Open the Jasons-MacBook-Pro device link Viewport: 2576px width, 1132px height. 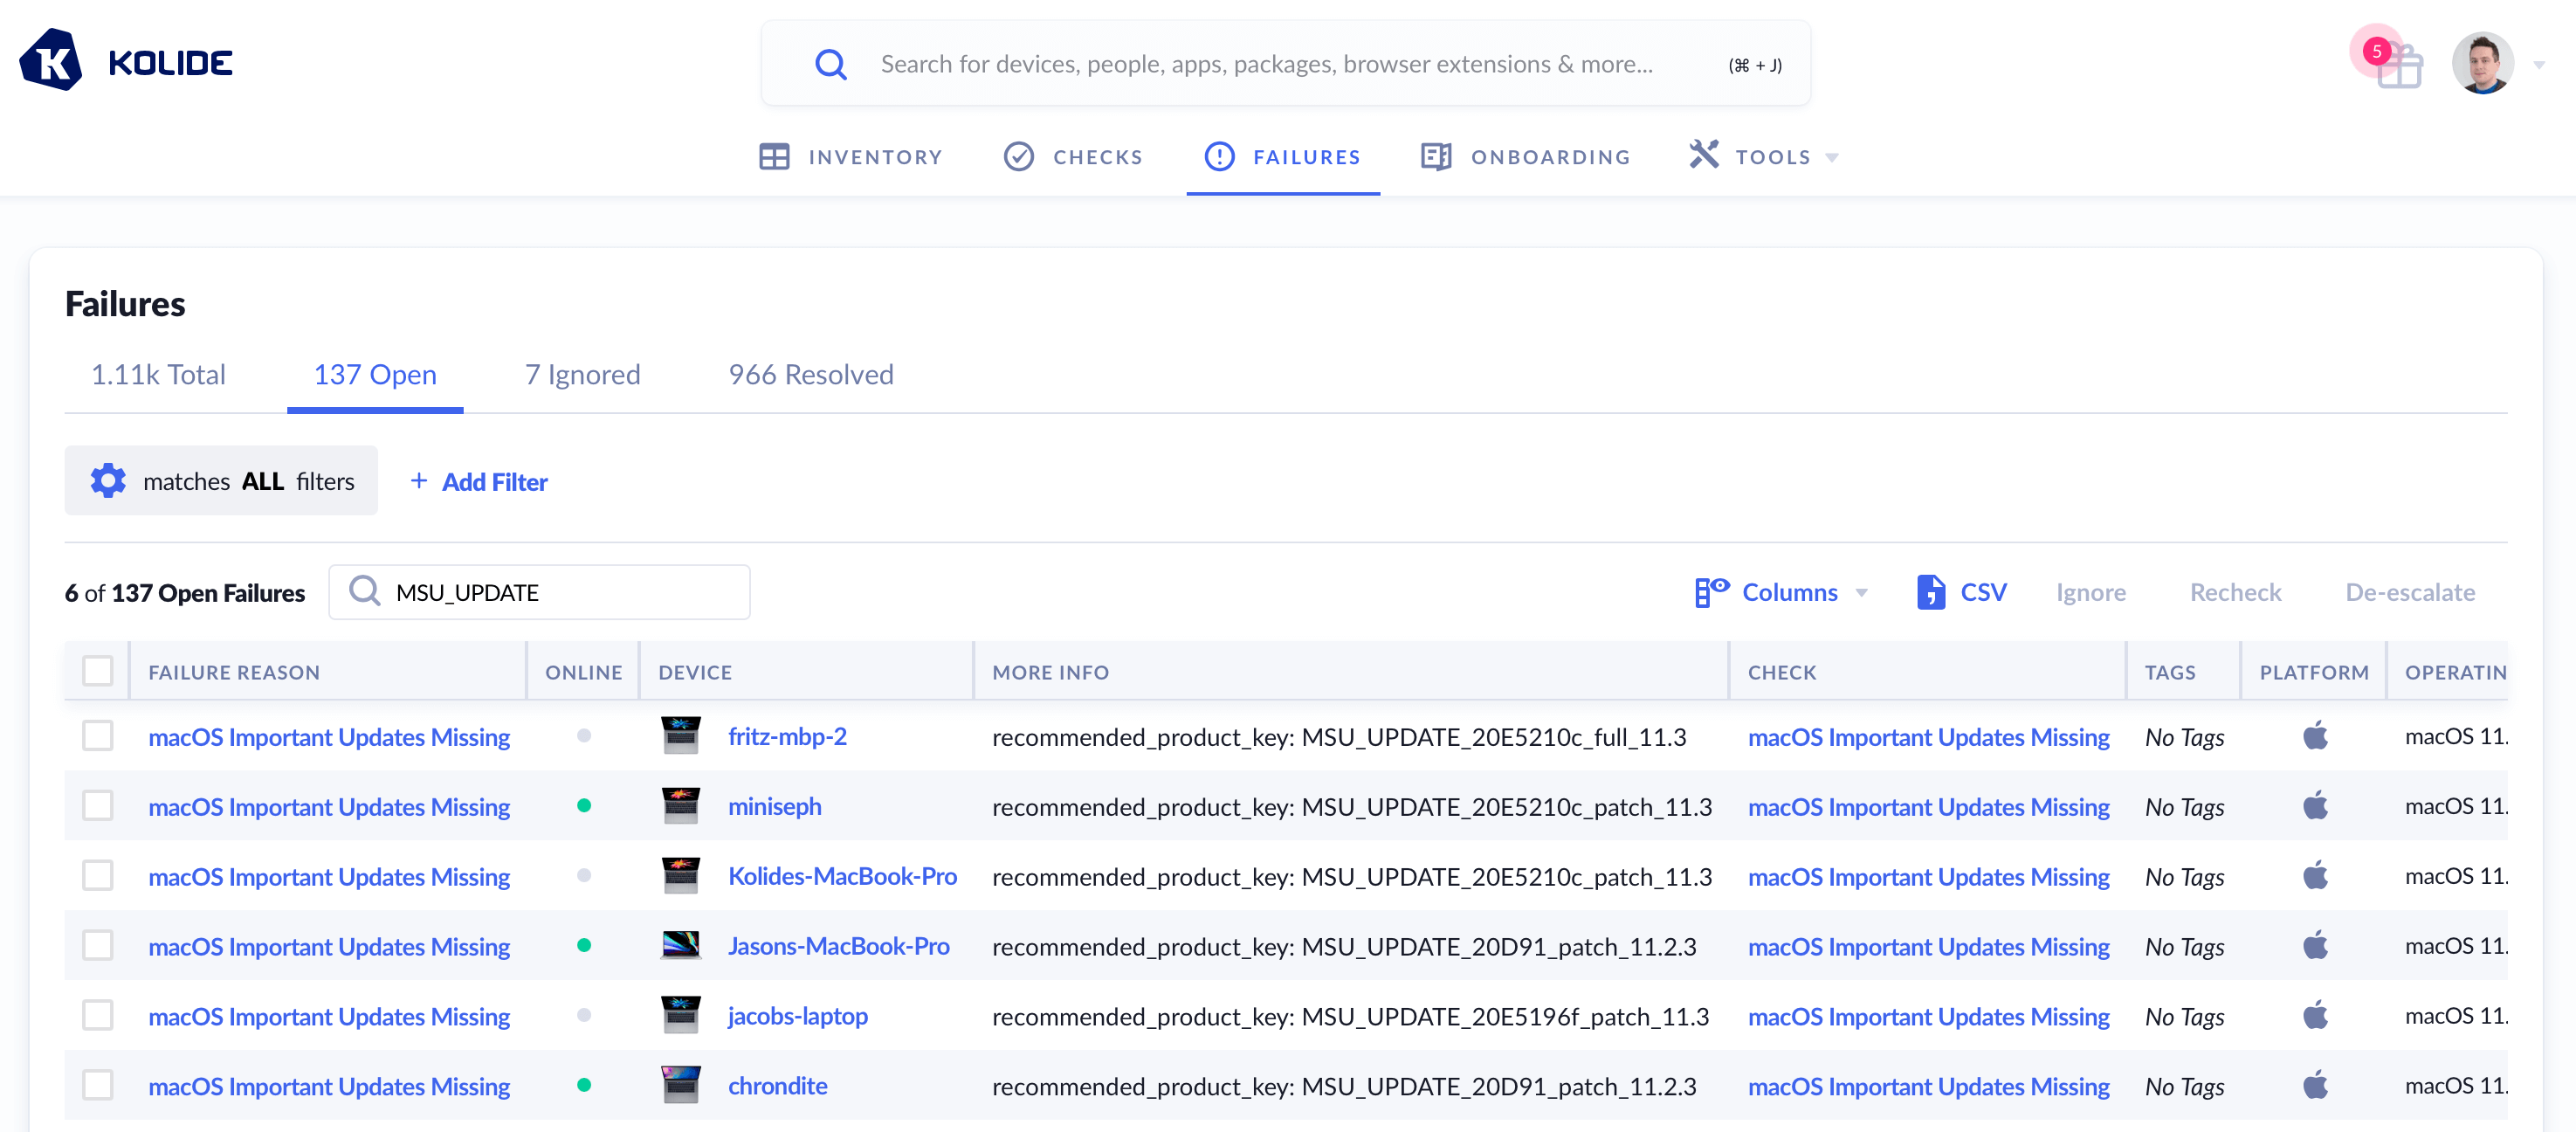pyautogui.click(x=838, y=946)
